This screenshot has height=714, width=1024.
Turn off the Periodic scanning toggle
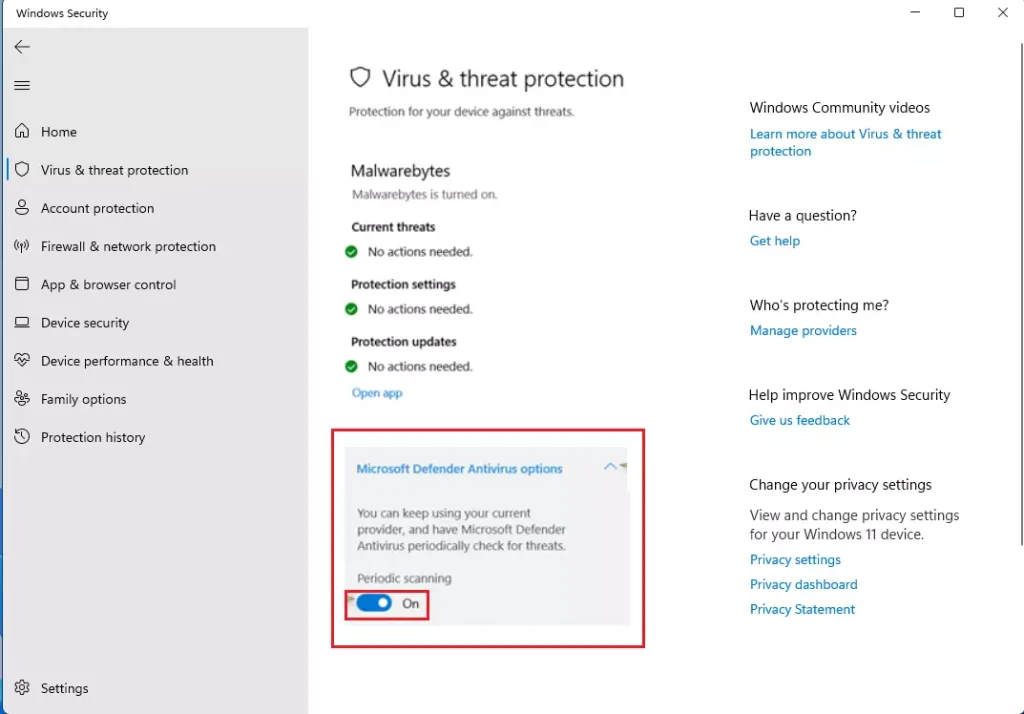[374, 603]
